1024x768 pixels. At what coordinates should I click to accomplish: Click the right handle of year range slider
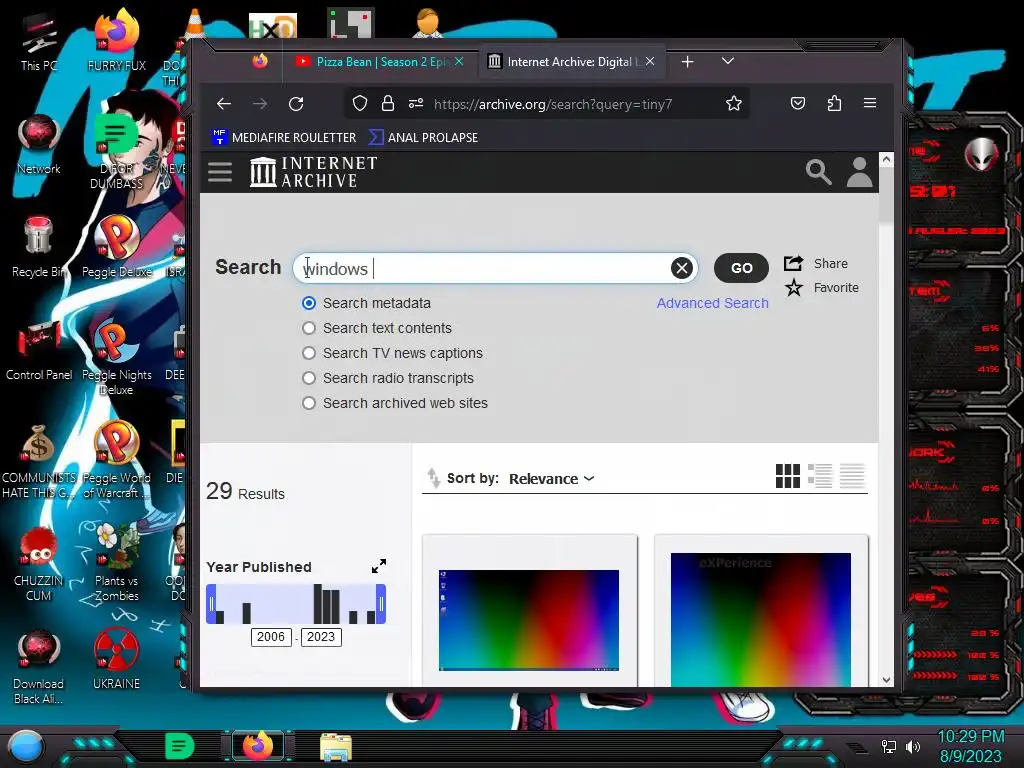tap(381, 604)
